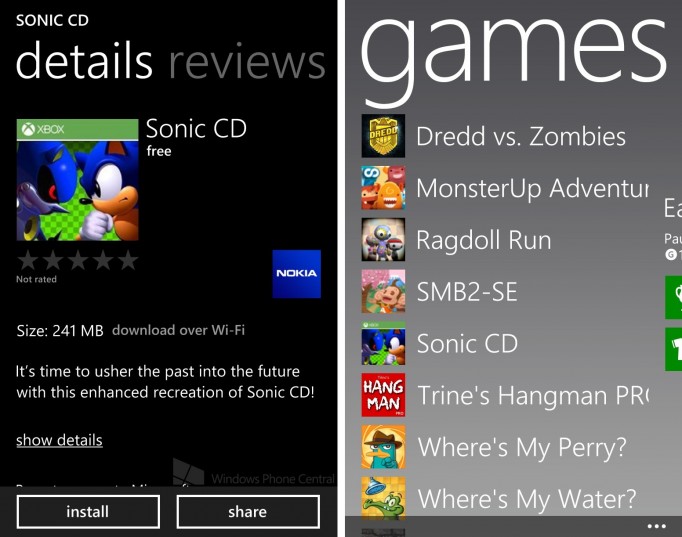The width and height of the screenshot is (682, 537).
Task: Share the Sonic CD app
Action: click(x=248, y=512)
